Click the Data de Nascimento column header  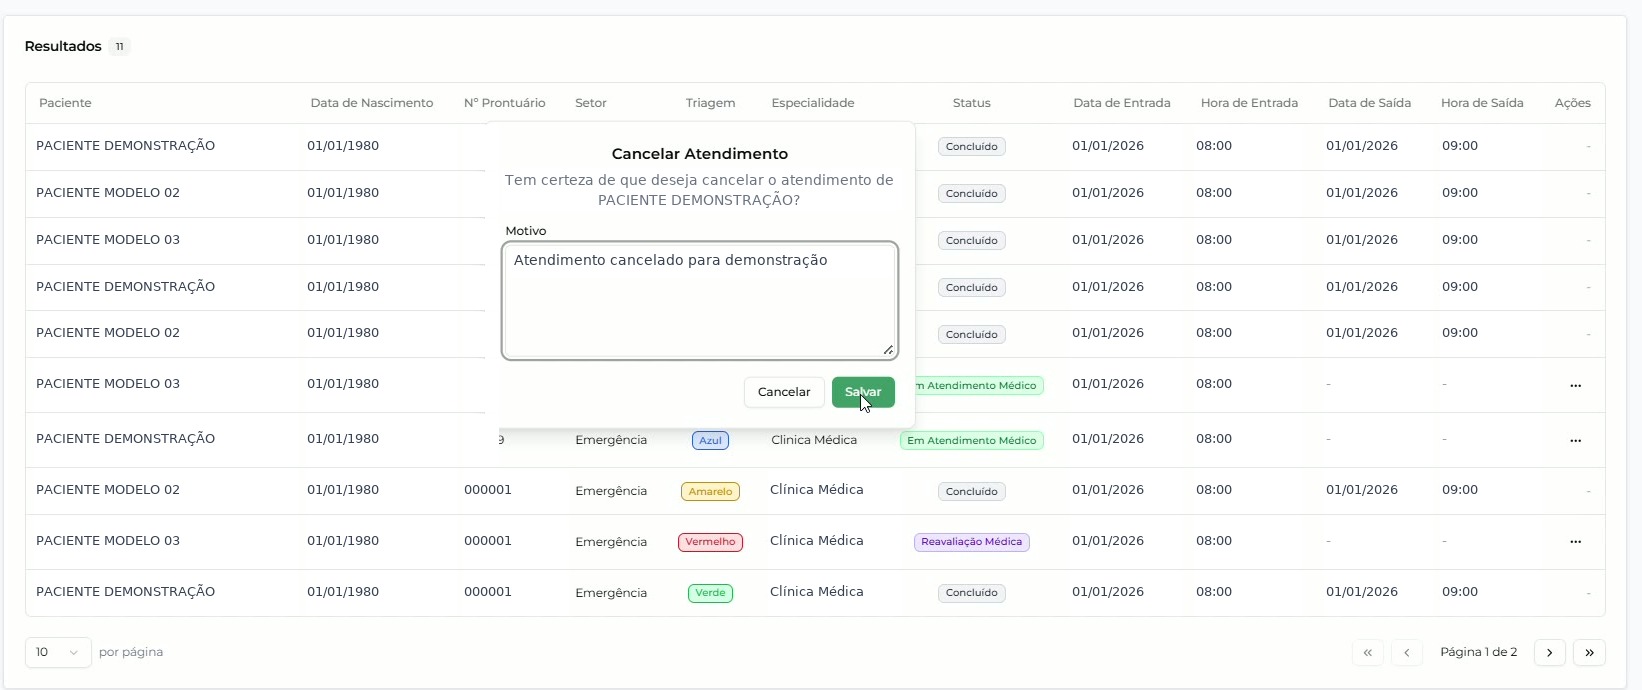(372, 103)
